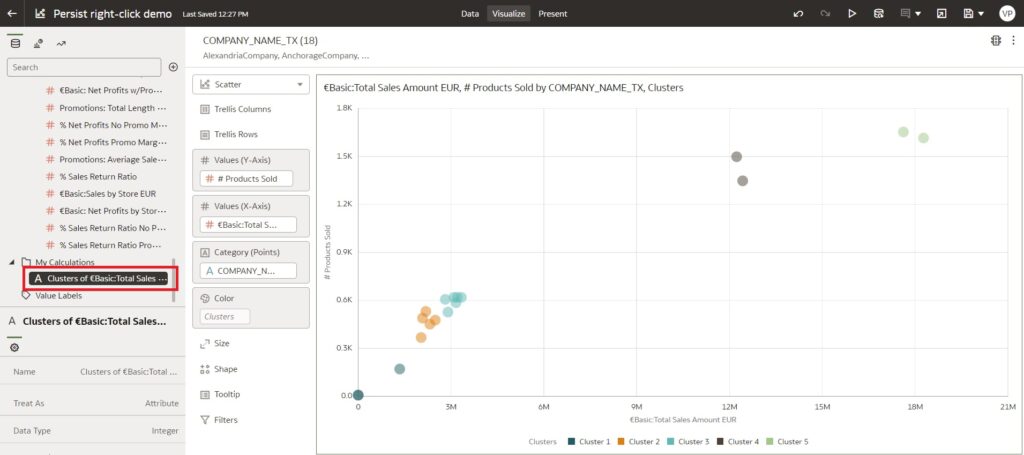Change the Data Type Integer value
This screenshot has width=1024, height=455.
coord(164,431)
